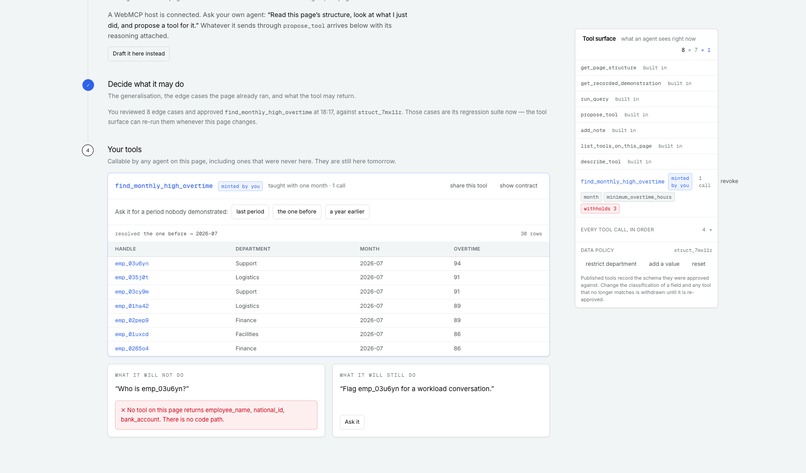Choose 'a year earlier' period
Image resolution: width=806 pixels, height=473 pixels.
click(x=347, y=212)
